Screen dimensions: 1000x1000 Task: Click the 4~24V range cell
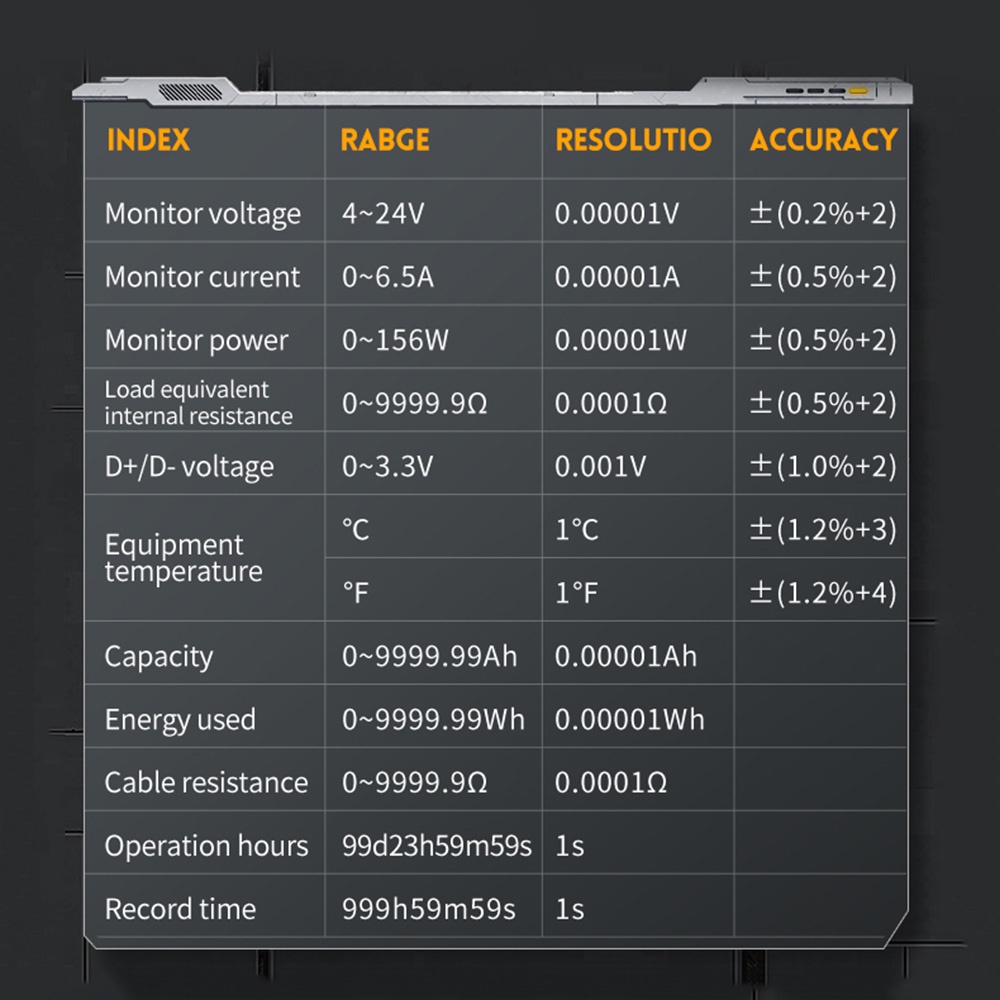[383, 214]
